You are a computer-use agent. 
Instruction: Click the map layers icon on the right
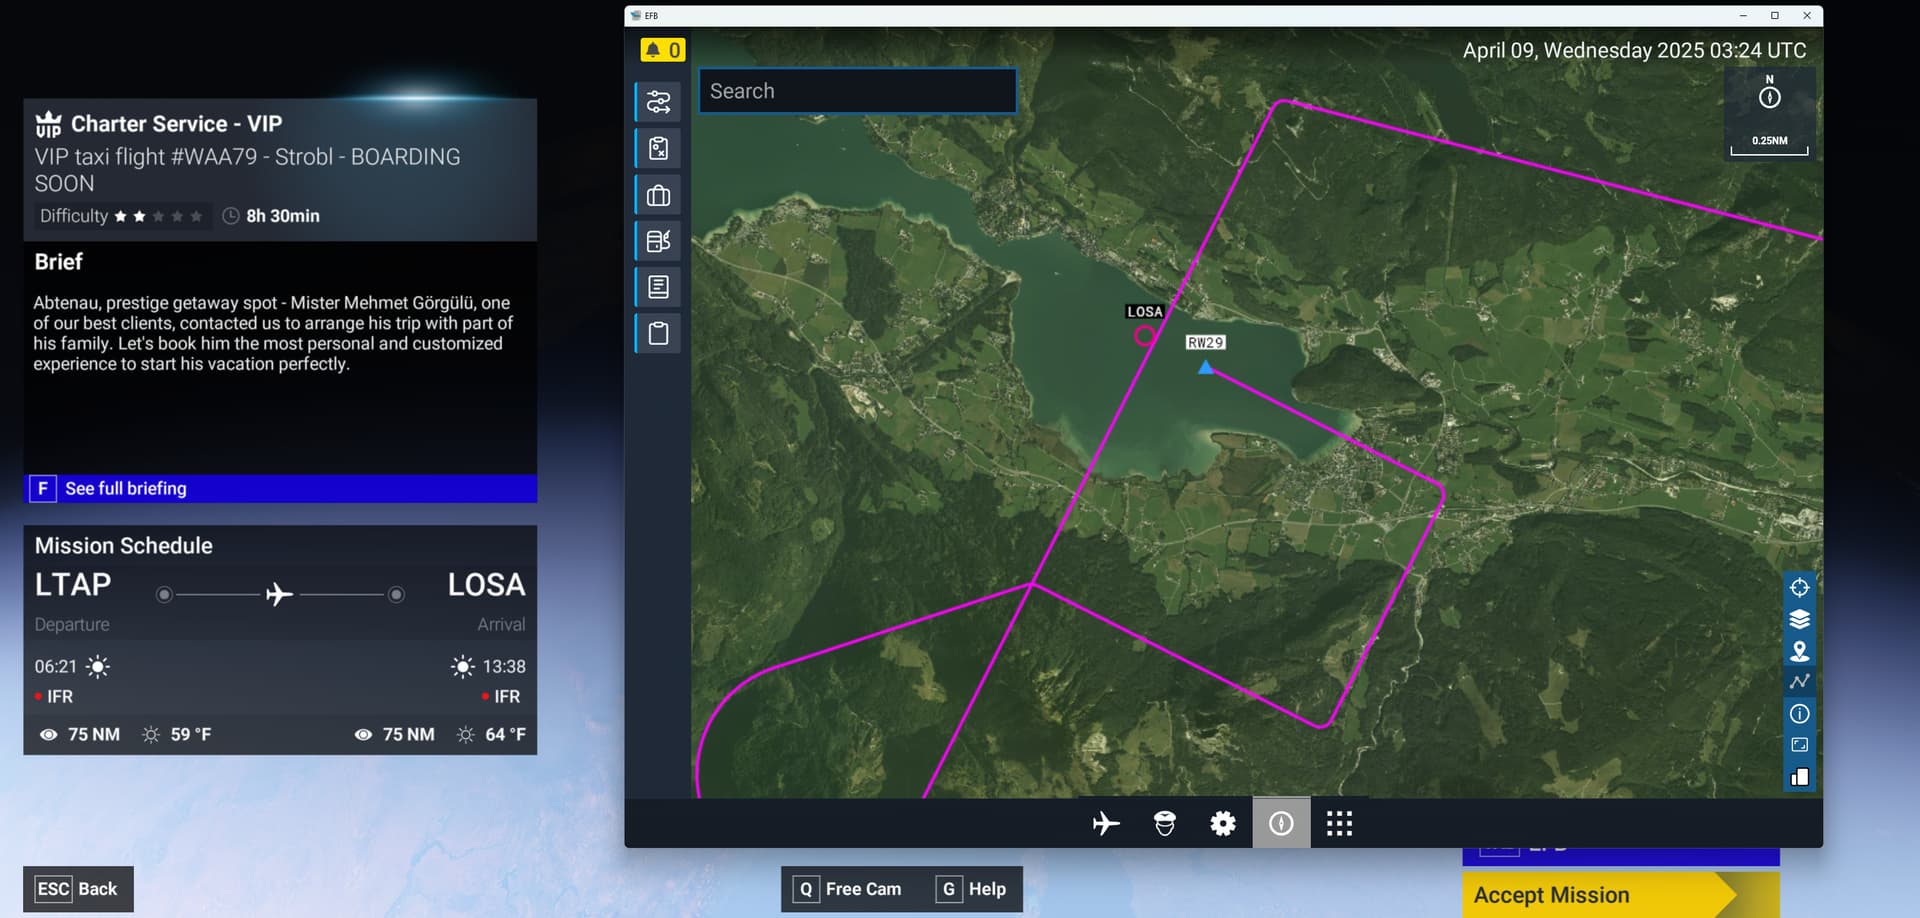click(x=1799, y=618)
